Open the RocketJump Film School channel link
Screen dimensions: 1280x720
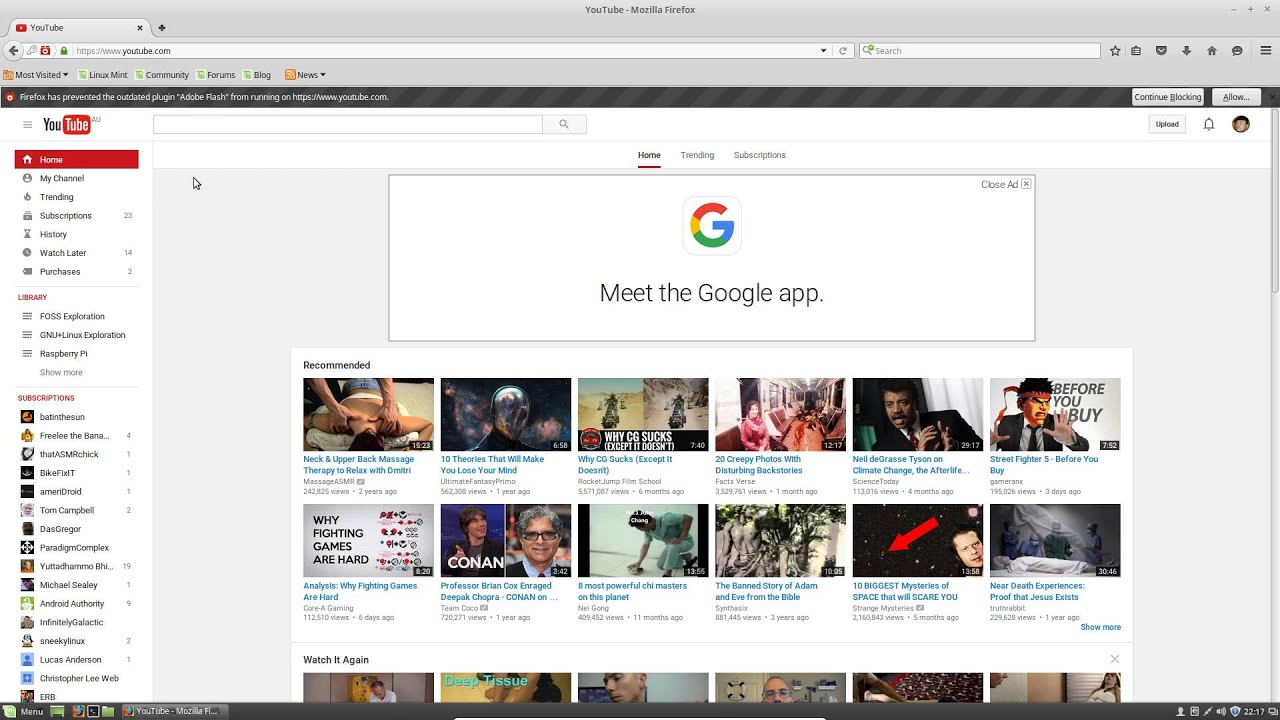[619, 481]
